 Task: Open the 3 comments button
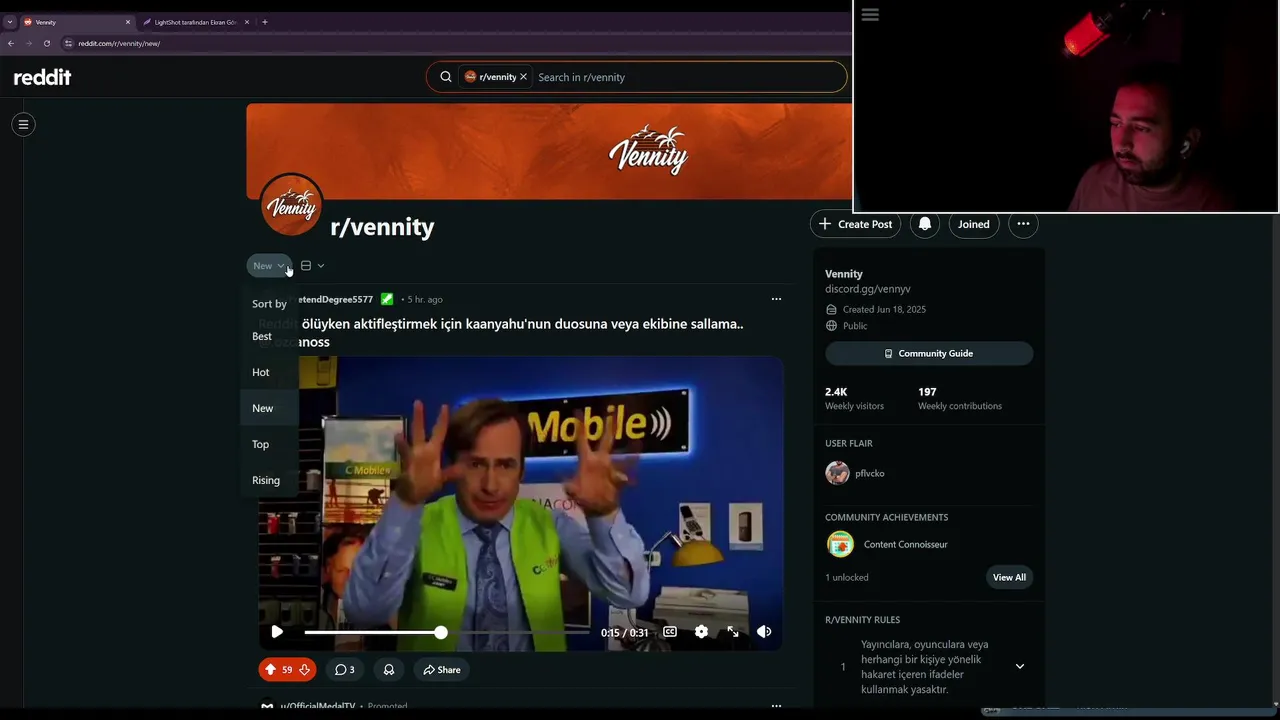344,670
